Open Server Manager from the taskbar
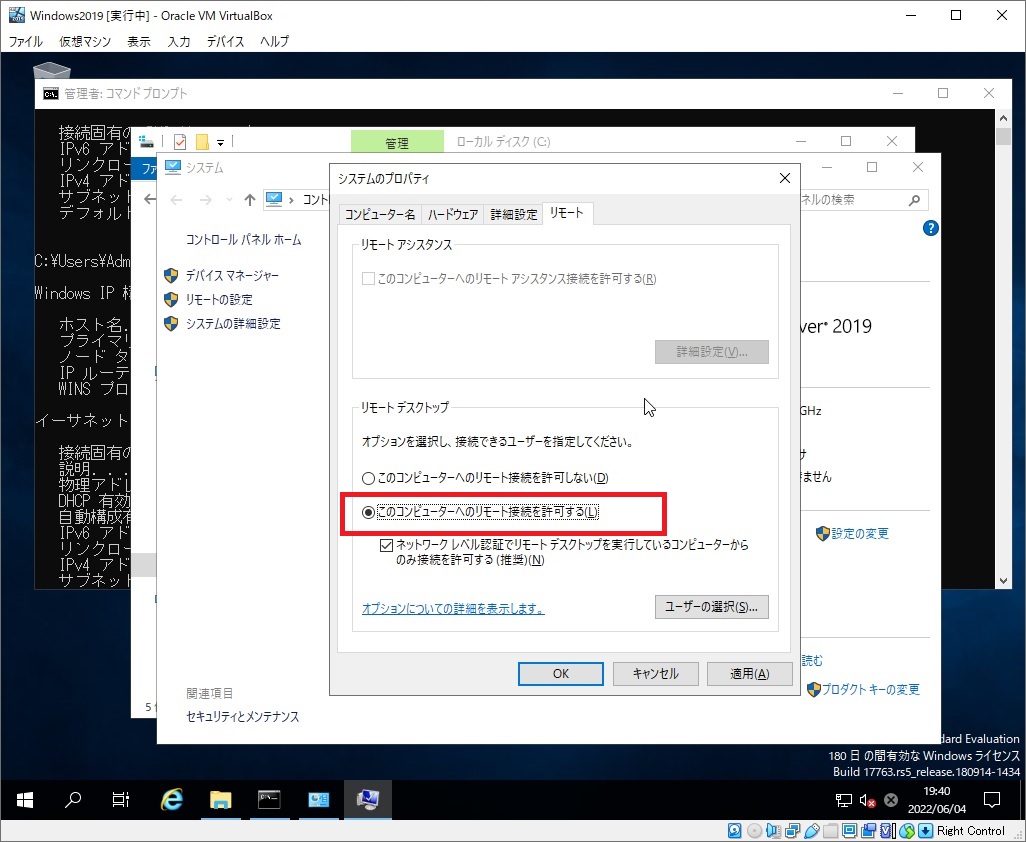Image resolution: width=1026 pixels, height=842 pixels. 319,799
